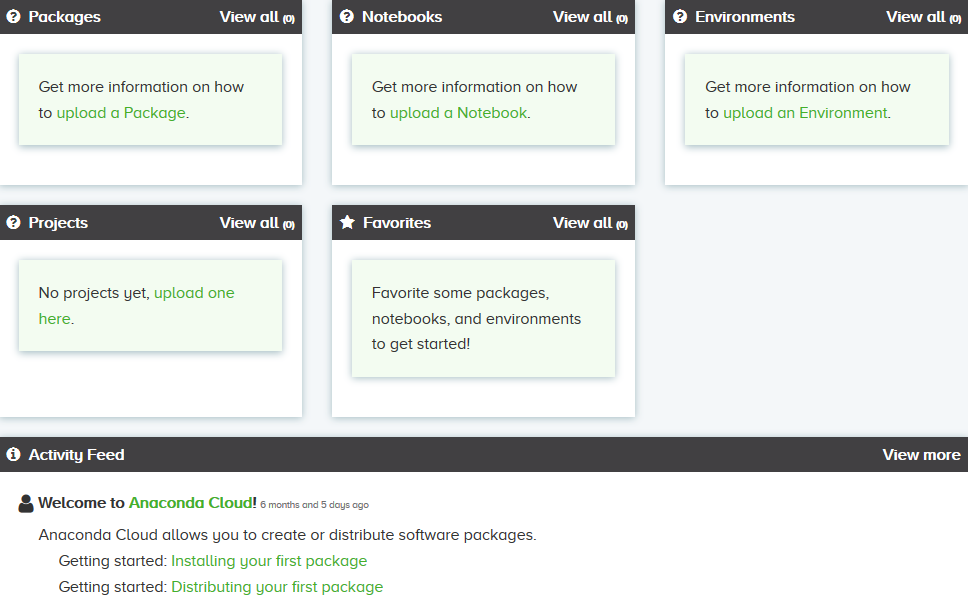Open Distributing your first package guide
Viewport: 968px width, 599px height.
(x=277, y=587)
